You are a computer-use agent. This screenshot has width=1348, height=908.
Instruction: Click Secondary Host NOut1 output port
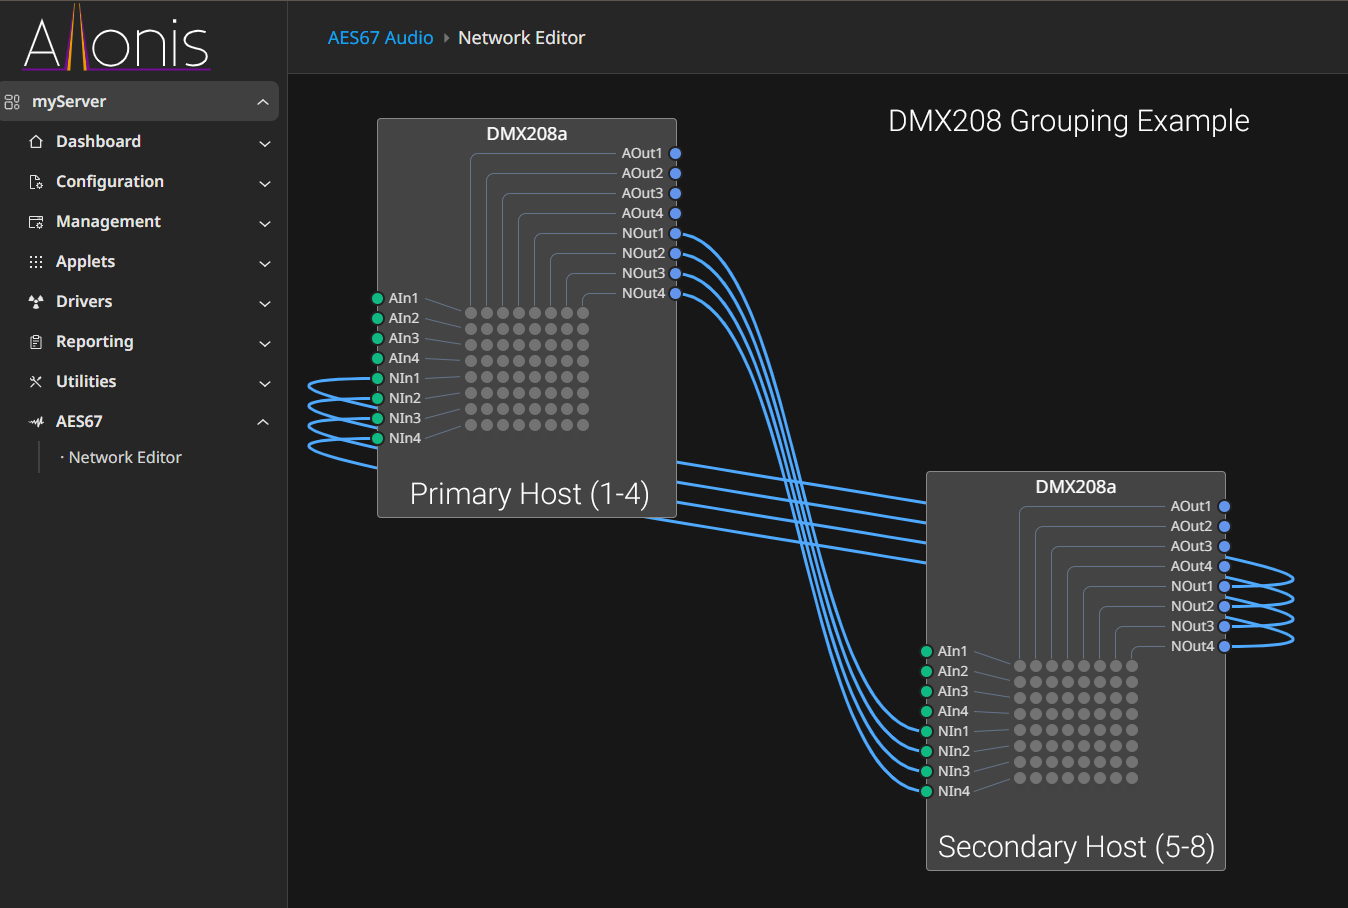pos(1224,586)
